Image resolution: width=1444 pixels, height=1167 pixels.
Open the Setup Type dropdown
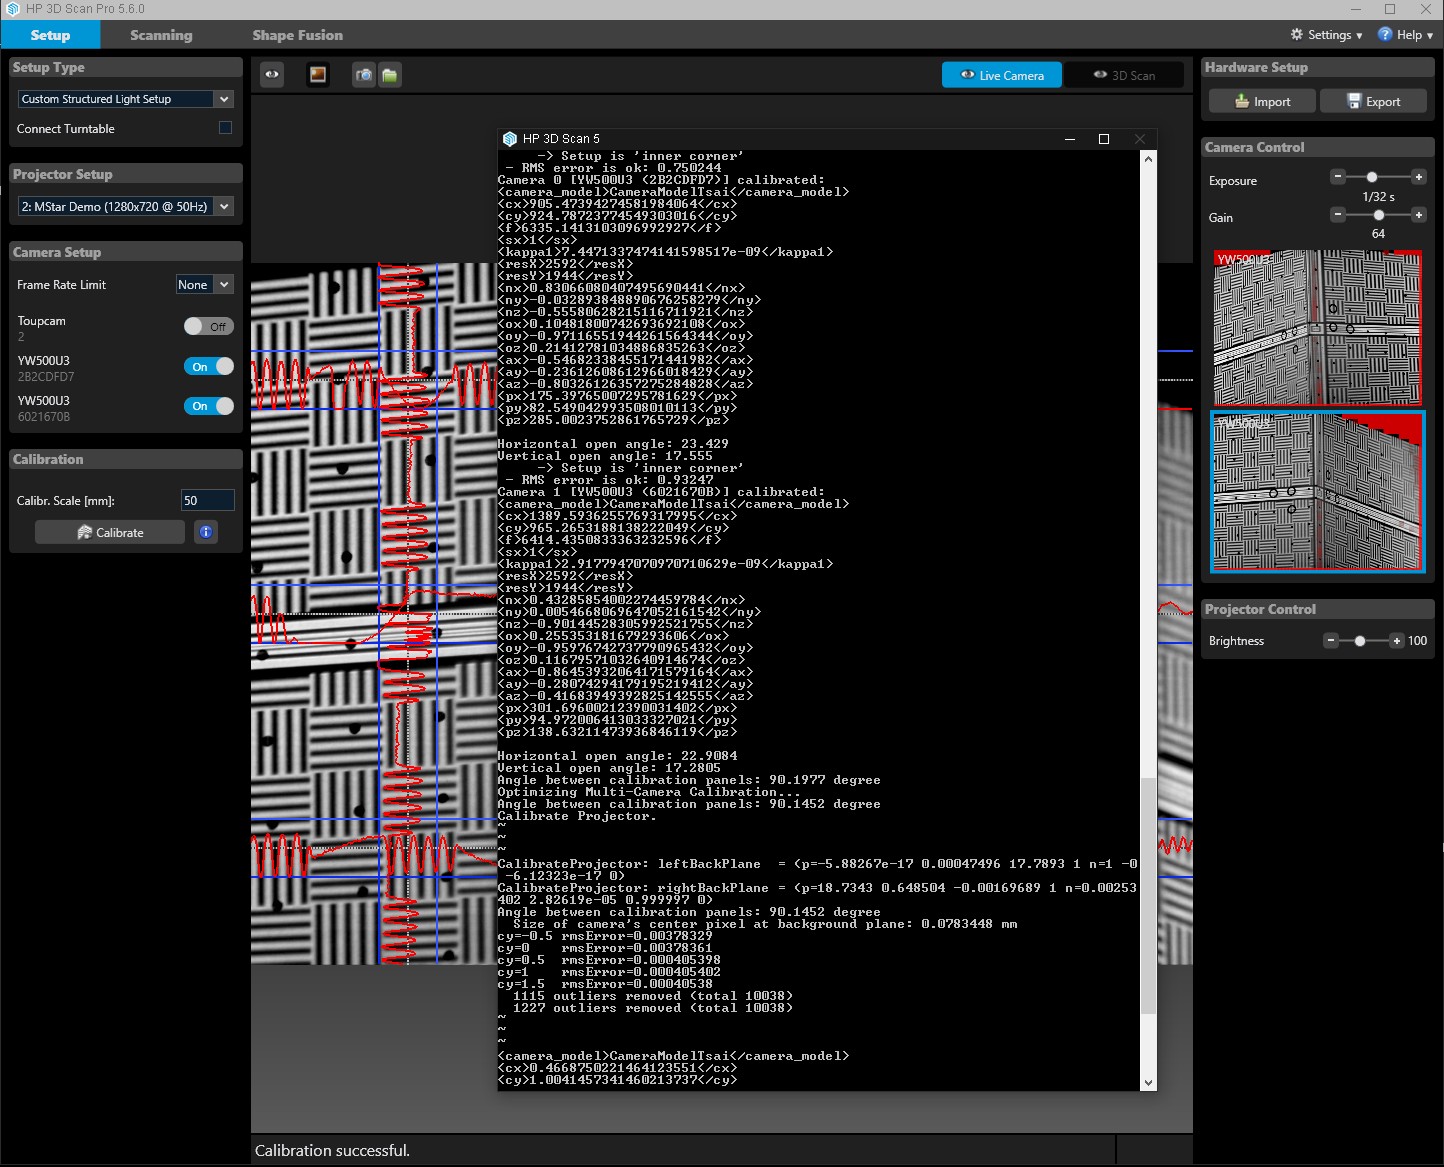click(x=126, y=99)
